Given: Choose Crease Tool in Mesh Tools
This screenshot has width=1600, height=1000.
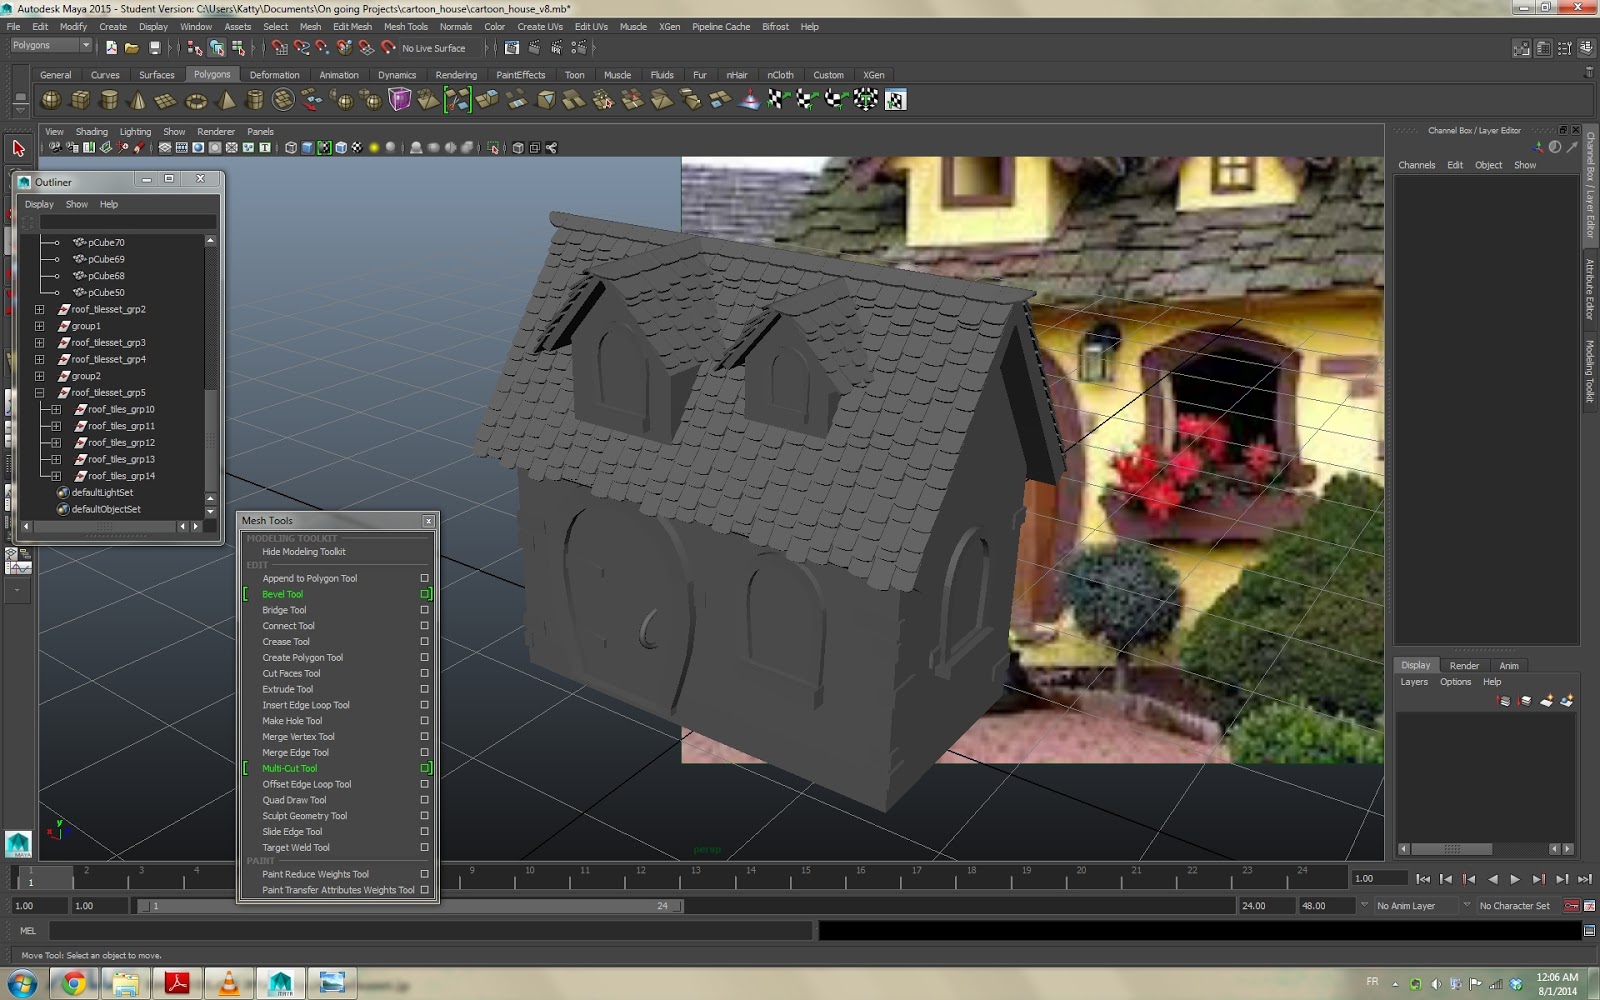Looking at the screenshot, I should pyautogui.click(x=286, y=642).
